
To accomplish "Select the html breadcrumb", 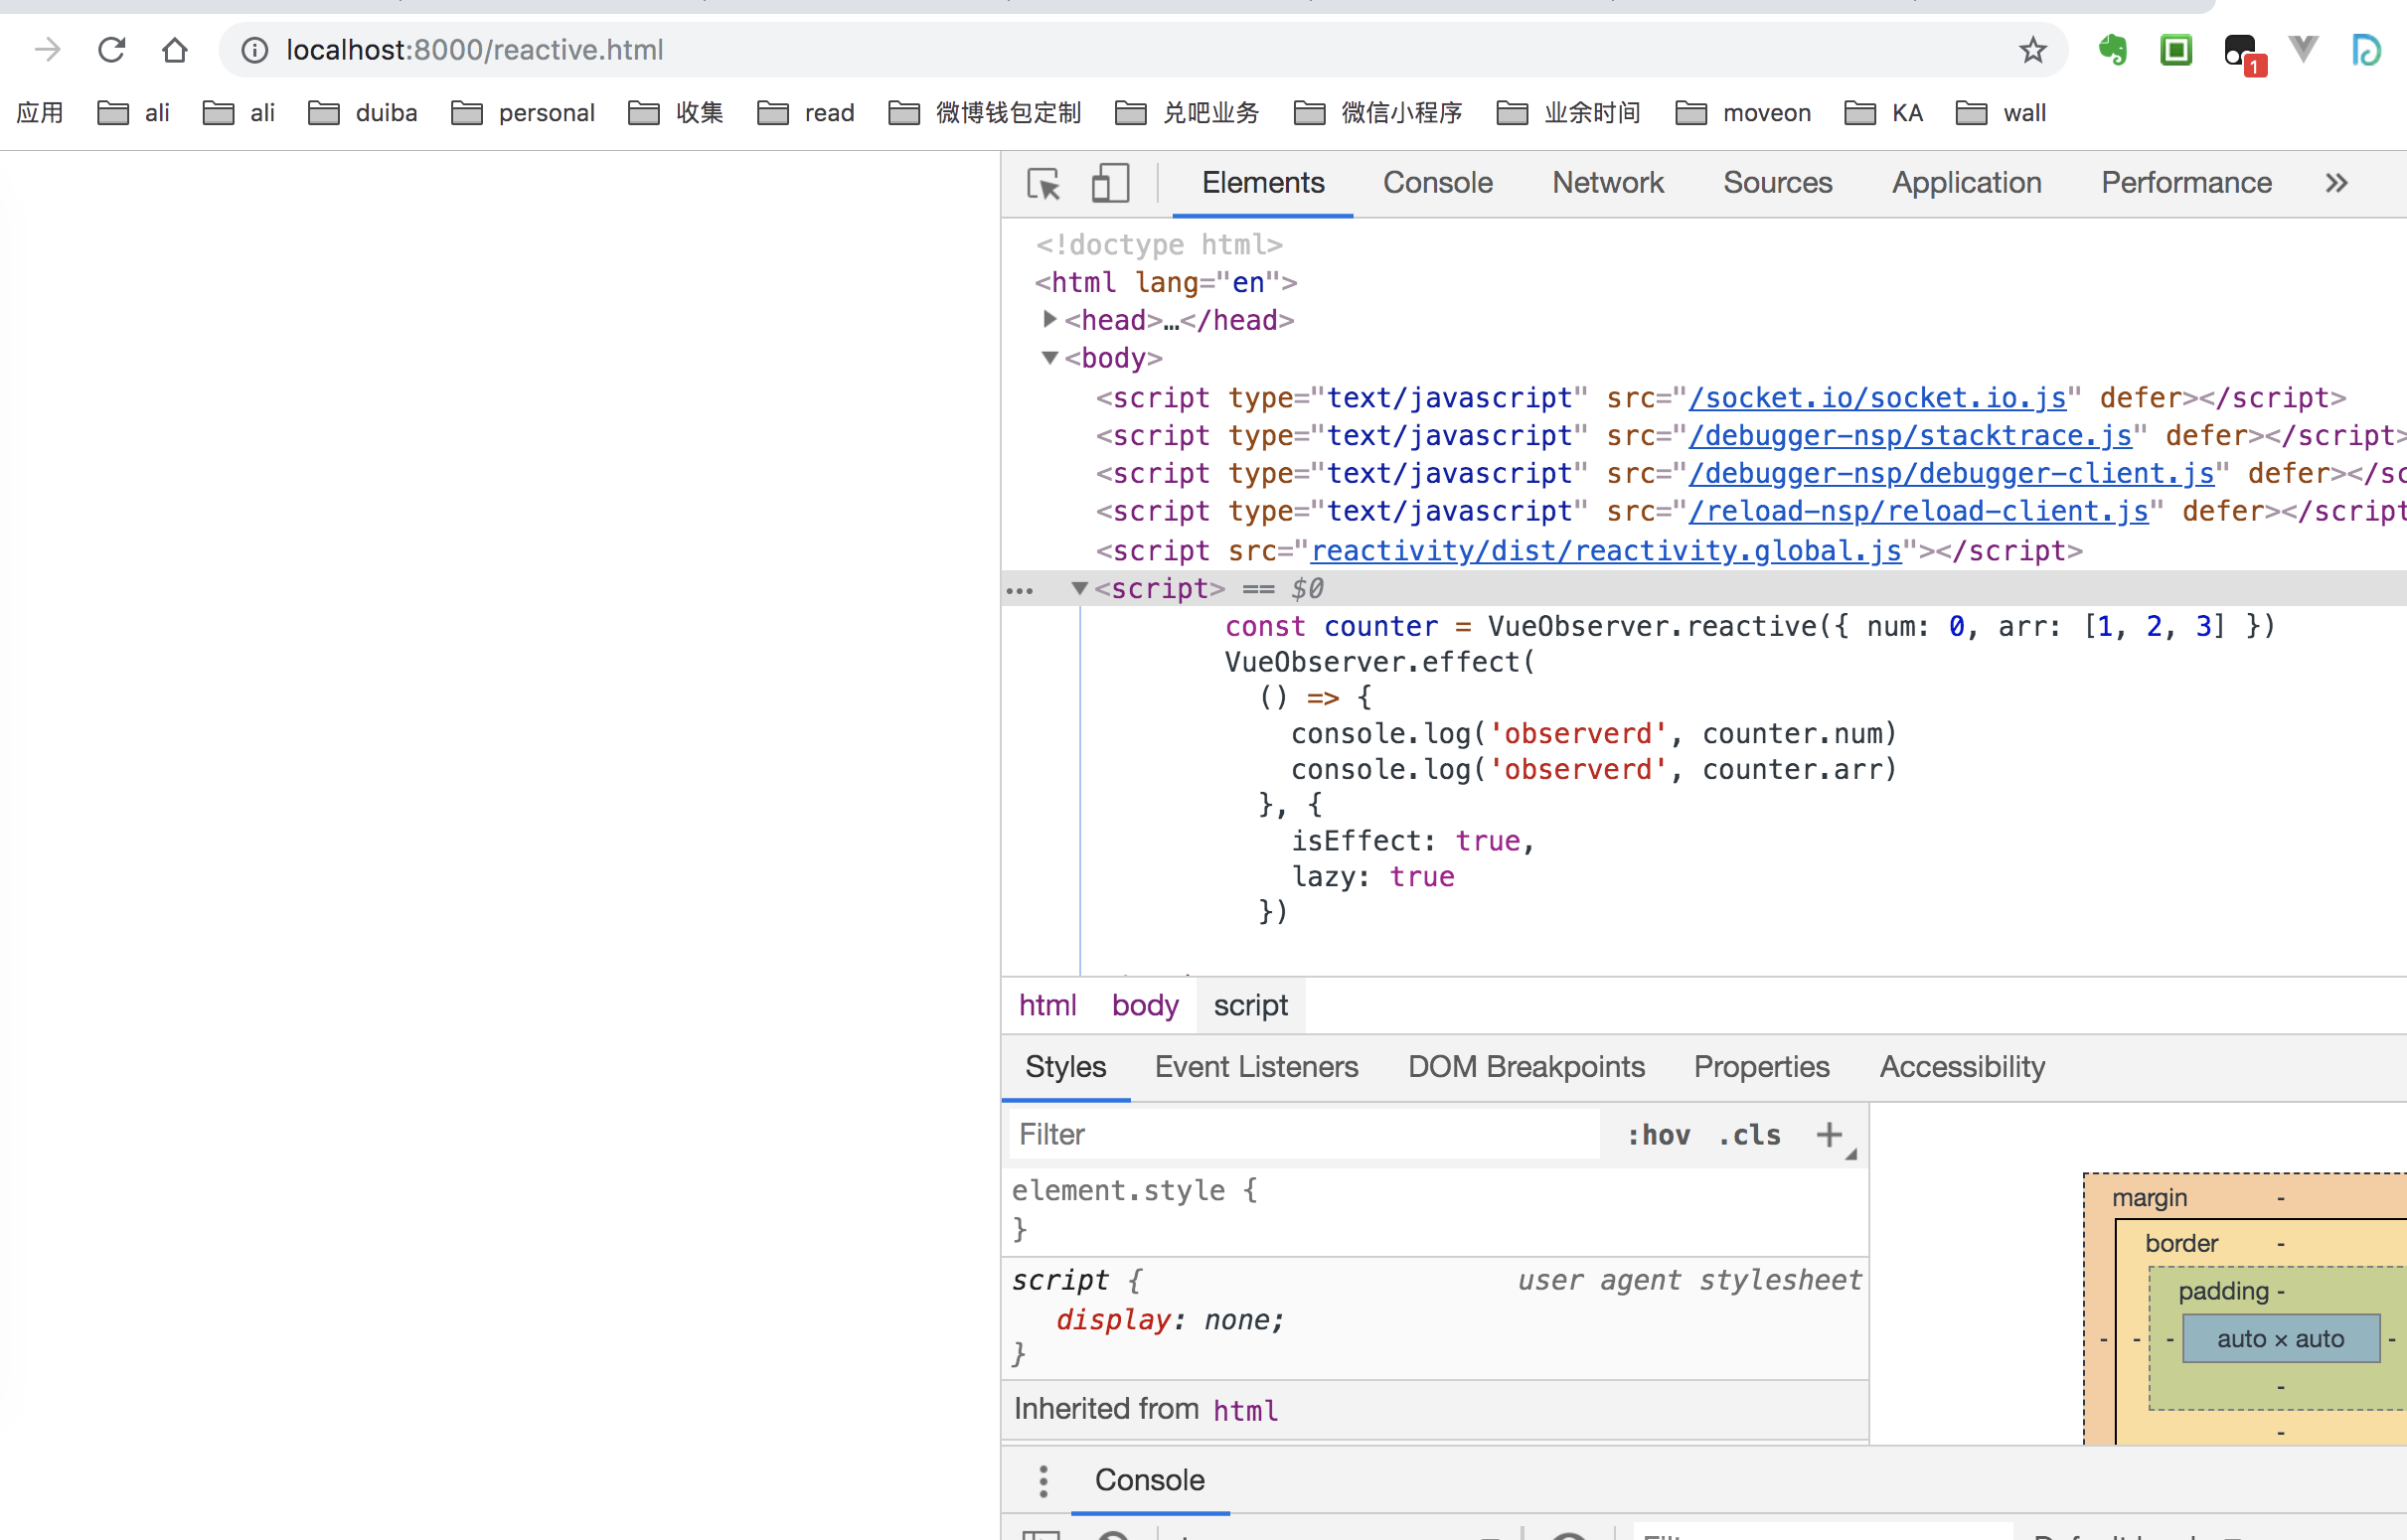I will (1047, 1005).
